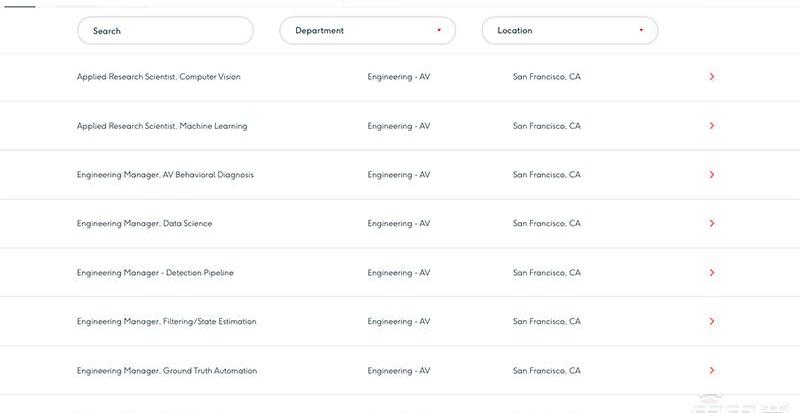
Task: Click the Department dropdown red arrow indicator
Action: point(439,30)
